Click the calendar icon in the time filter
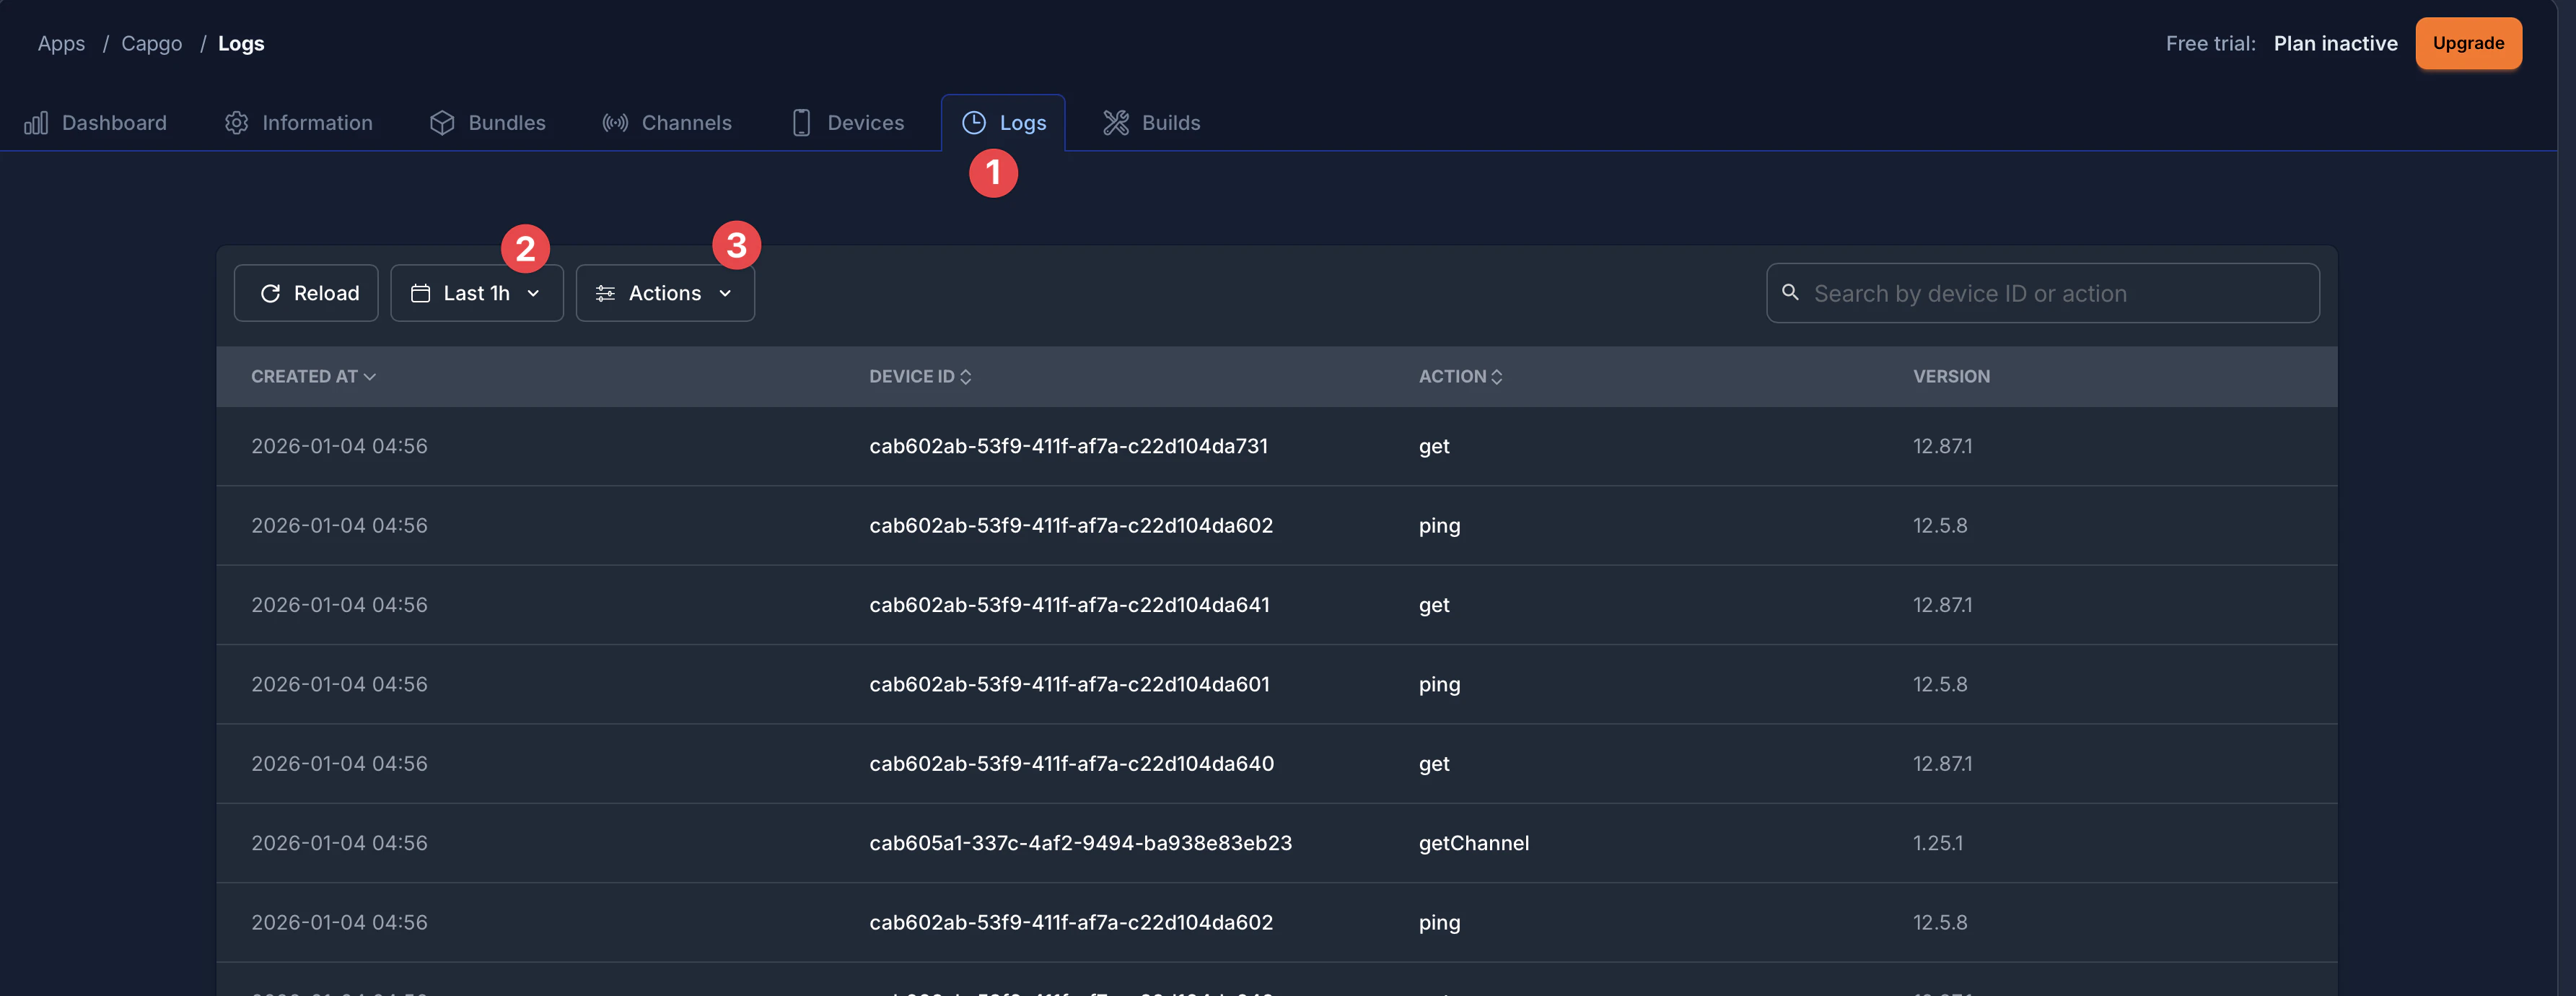The width and height of the screenshot is (2576, 996). click(x=422, y=293)
